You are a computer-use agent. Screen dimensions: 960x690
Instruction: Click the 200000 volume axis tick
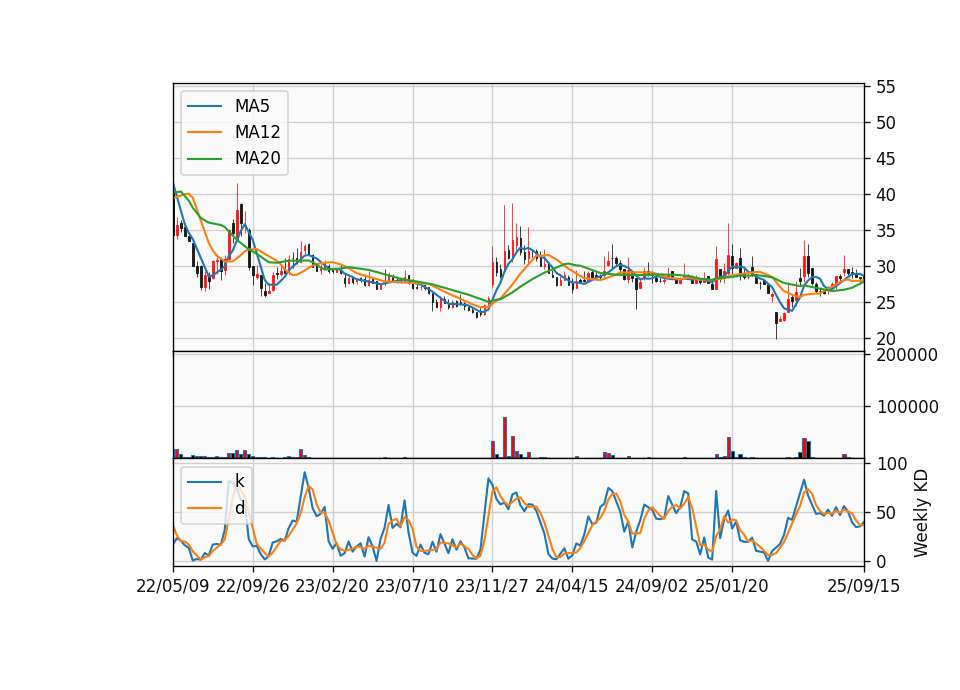(x=907, y=355)
